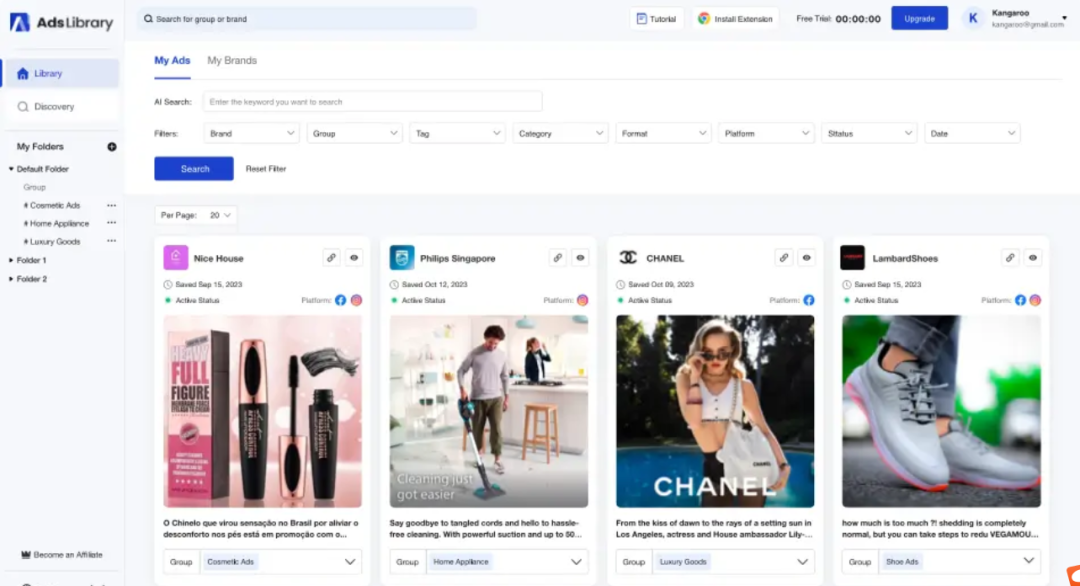Screen dimensions: 1080x586
Task: Open Home Appliance group options menu
Action: coord(112,223)
